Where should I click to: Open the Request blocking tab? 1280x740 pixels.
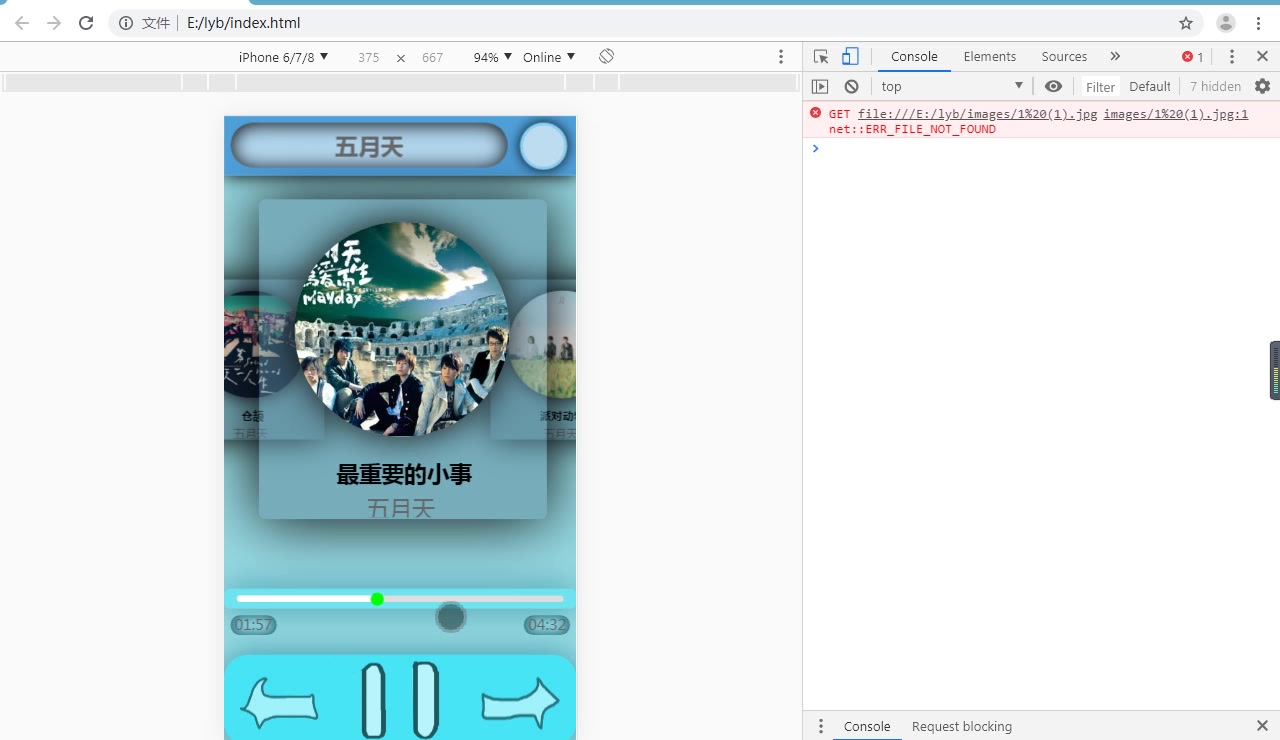pyautogui.click(x=962, y=726)
